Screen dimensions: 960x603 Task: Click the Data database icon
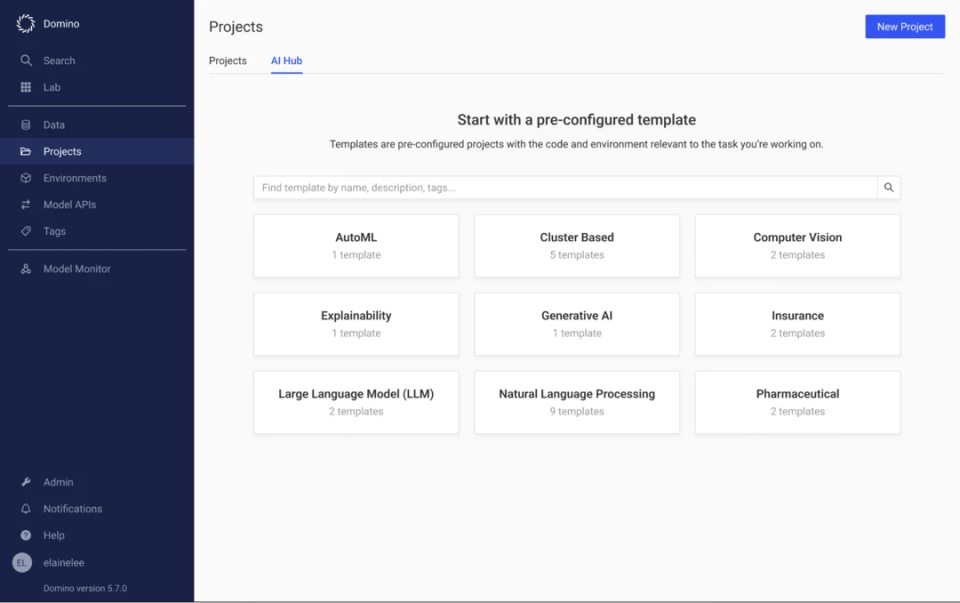click(x=26, y=125)
